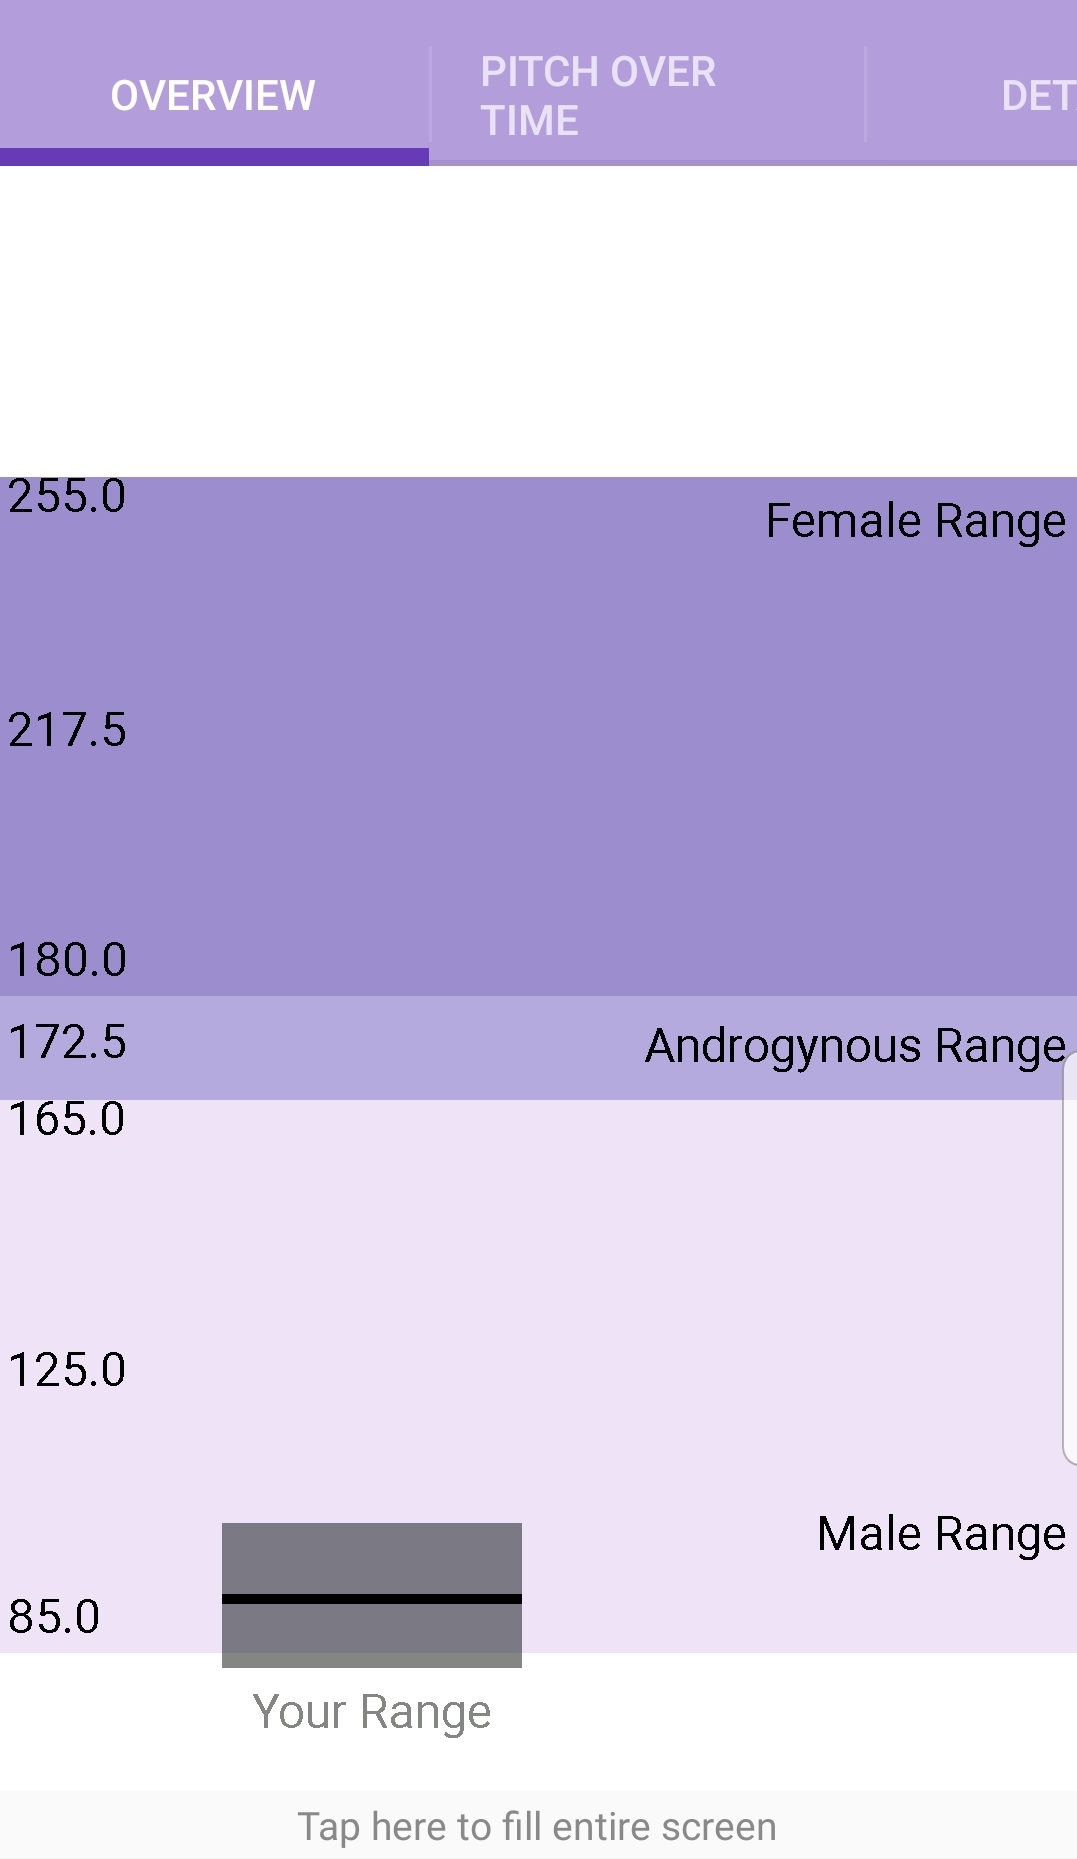The height and width of the screenshot is (1859, 1077).
Task: Click the 85.0 axis label
Action: pyautogui.click(x=53, y=1618)
